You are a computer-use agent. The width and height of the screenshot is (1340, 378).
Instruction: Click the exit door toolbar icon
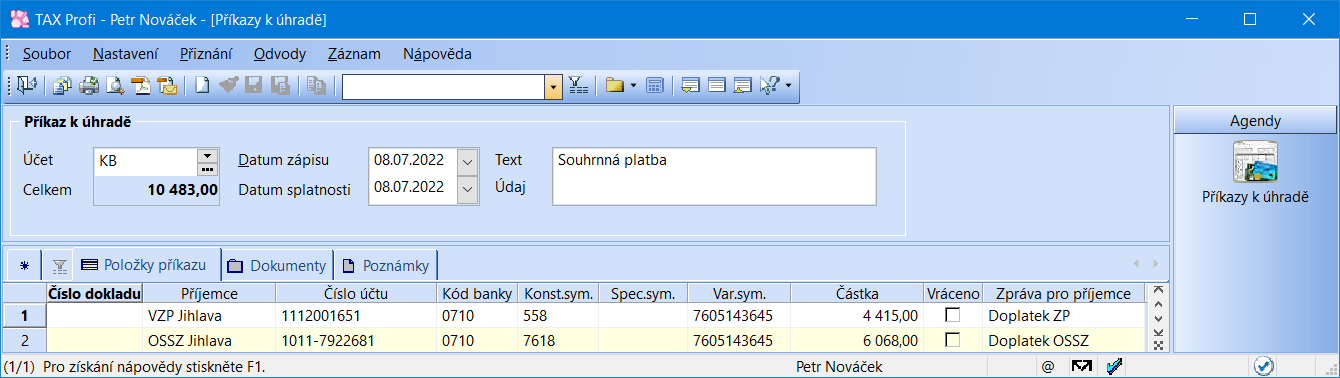tap(26, 86)
